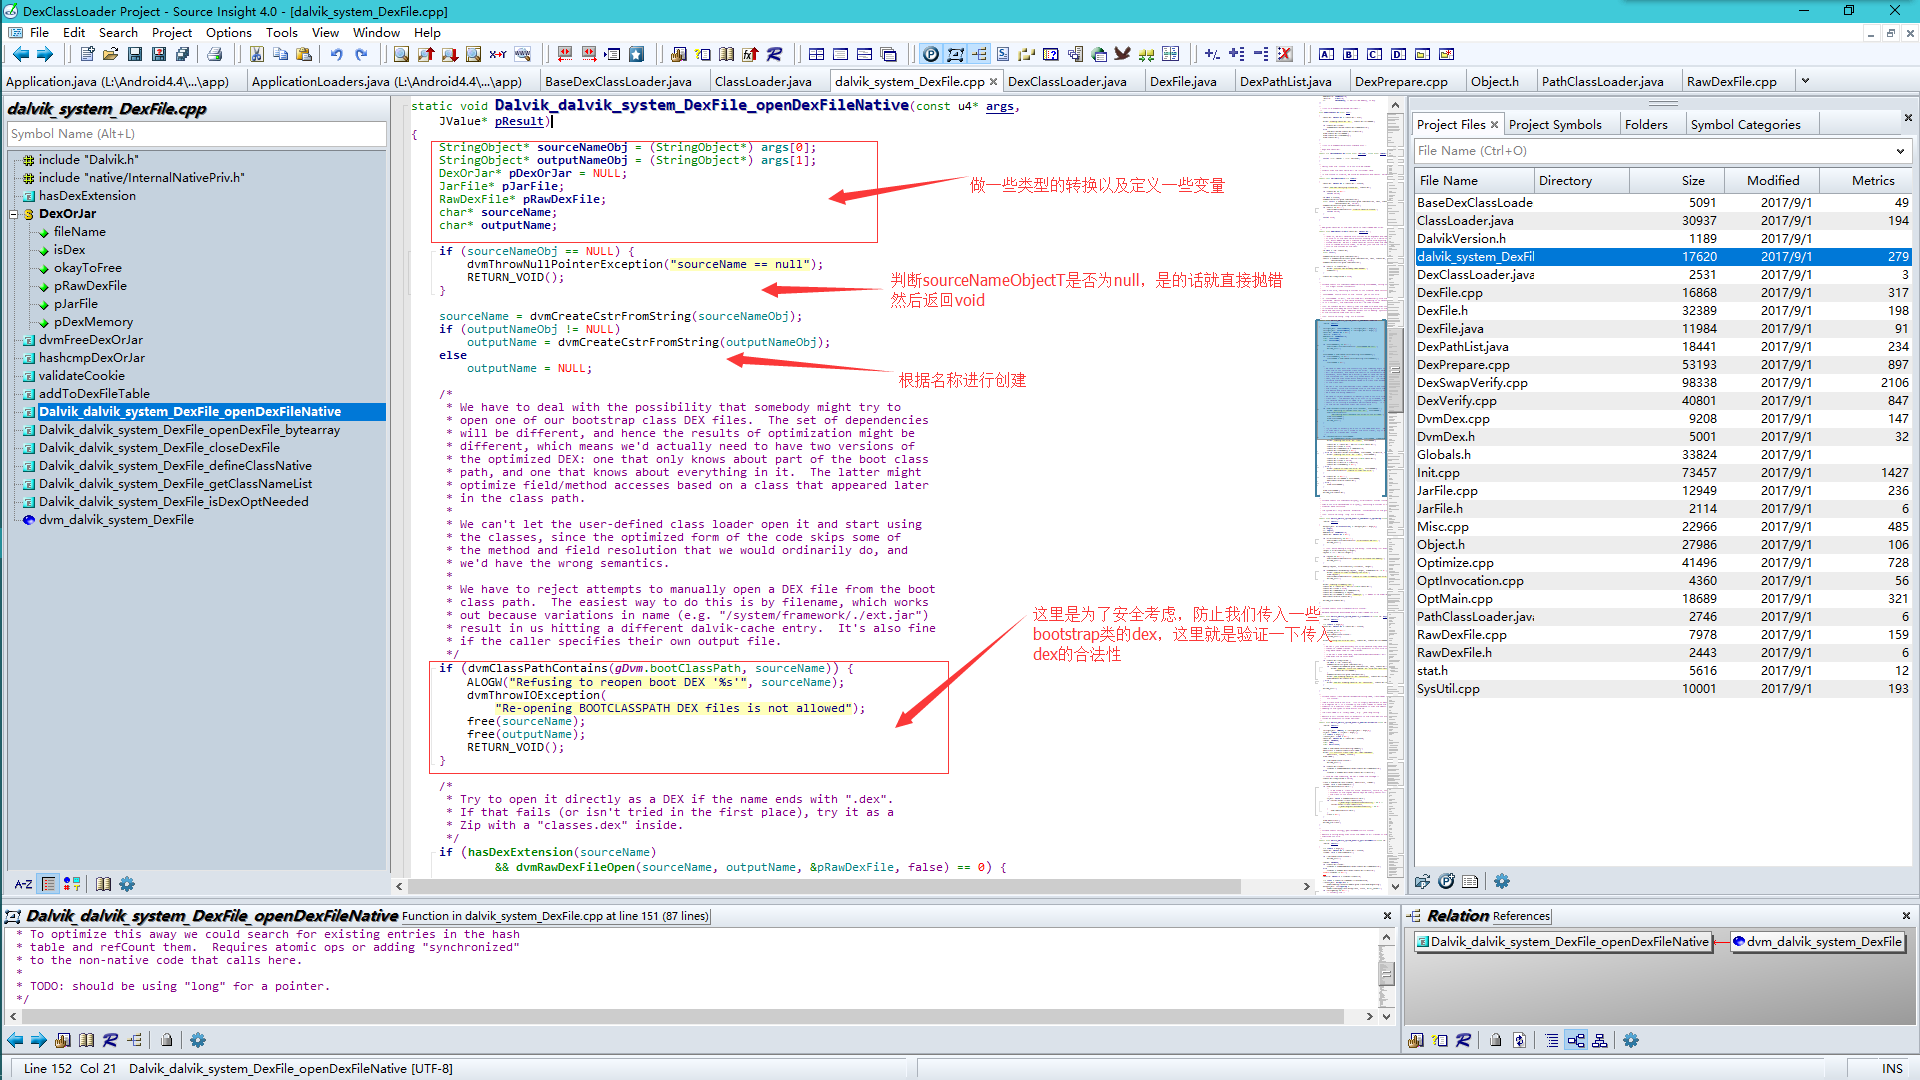
Task: Search backward with the red up-arrow icon
Action: (x=425, y=55)
